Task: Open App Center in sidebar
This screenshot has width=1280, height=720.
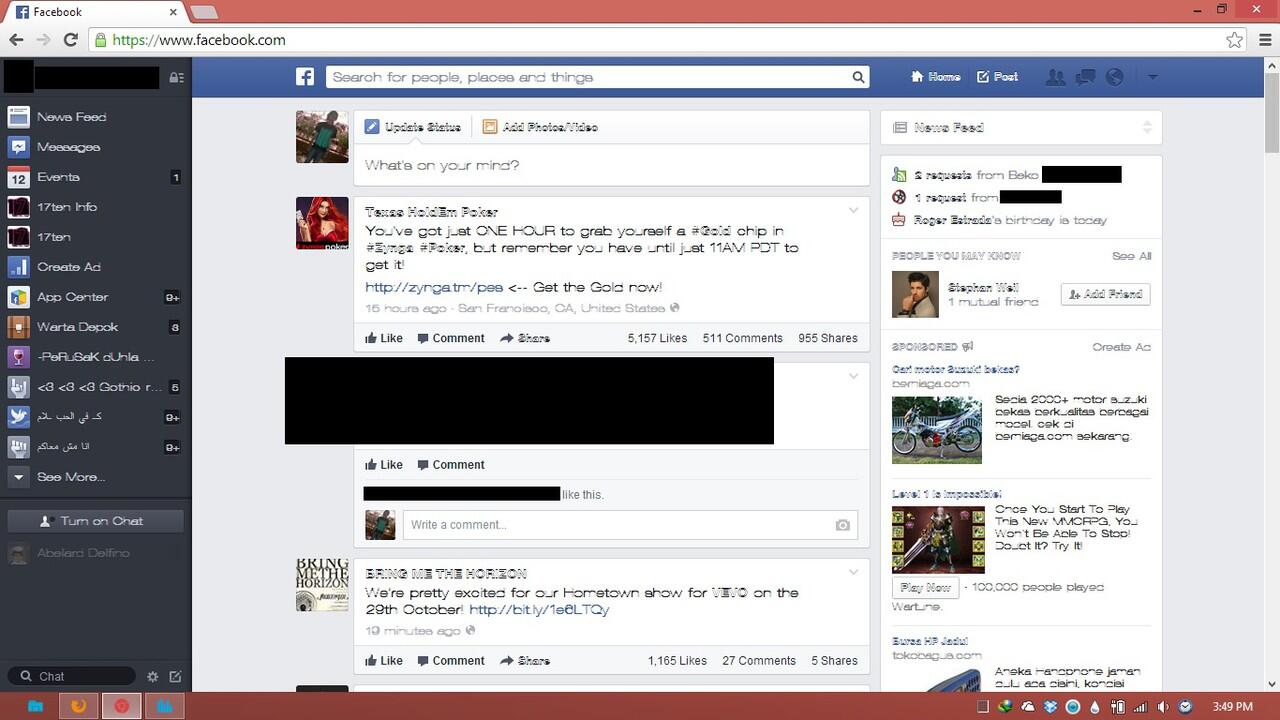Action: tap(95, 297)
